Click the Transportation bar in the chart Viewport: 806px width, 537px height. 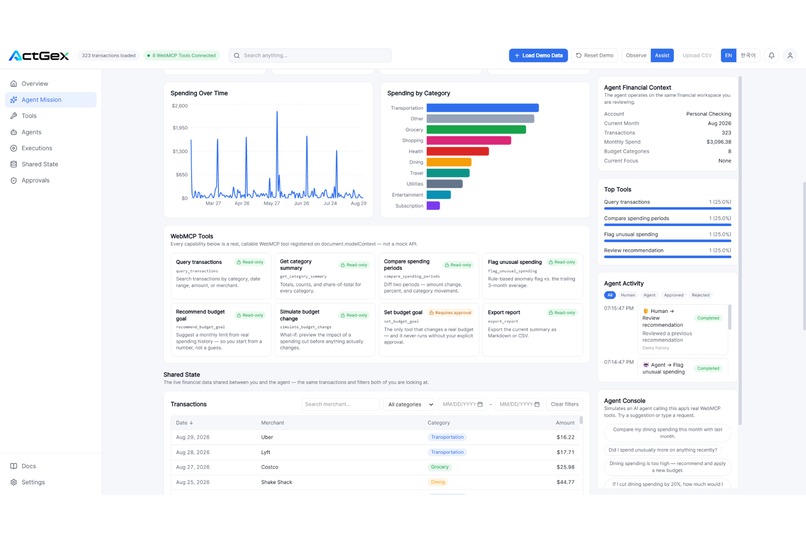(x=483, y=108)
